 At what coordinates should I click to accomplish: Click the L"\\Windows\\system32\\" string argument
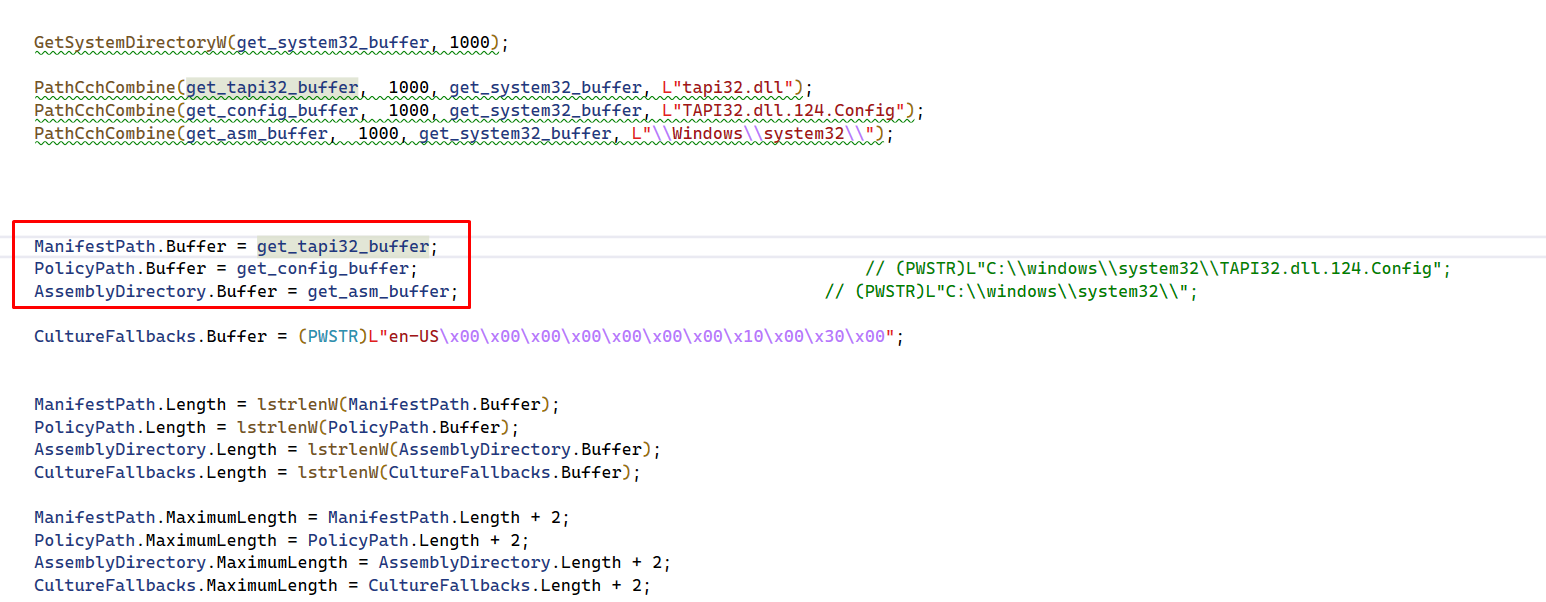(x=753, y=133)
